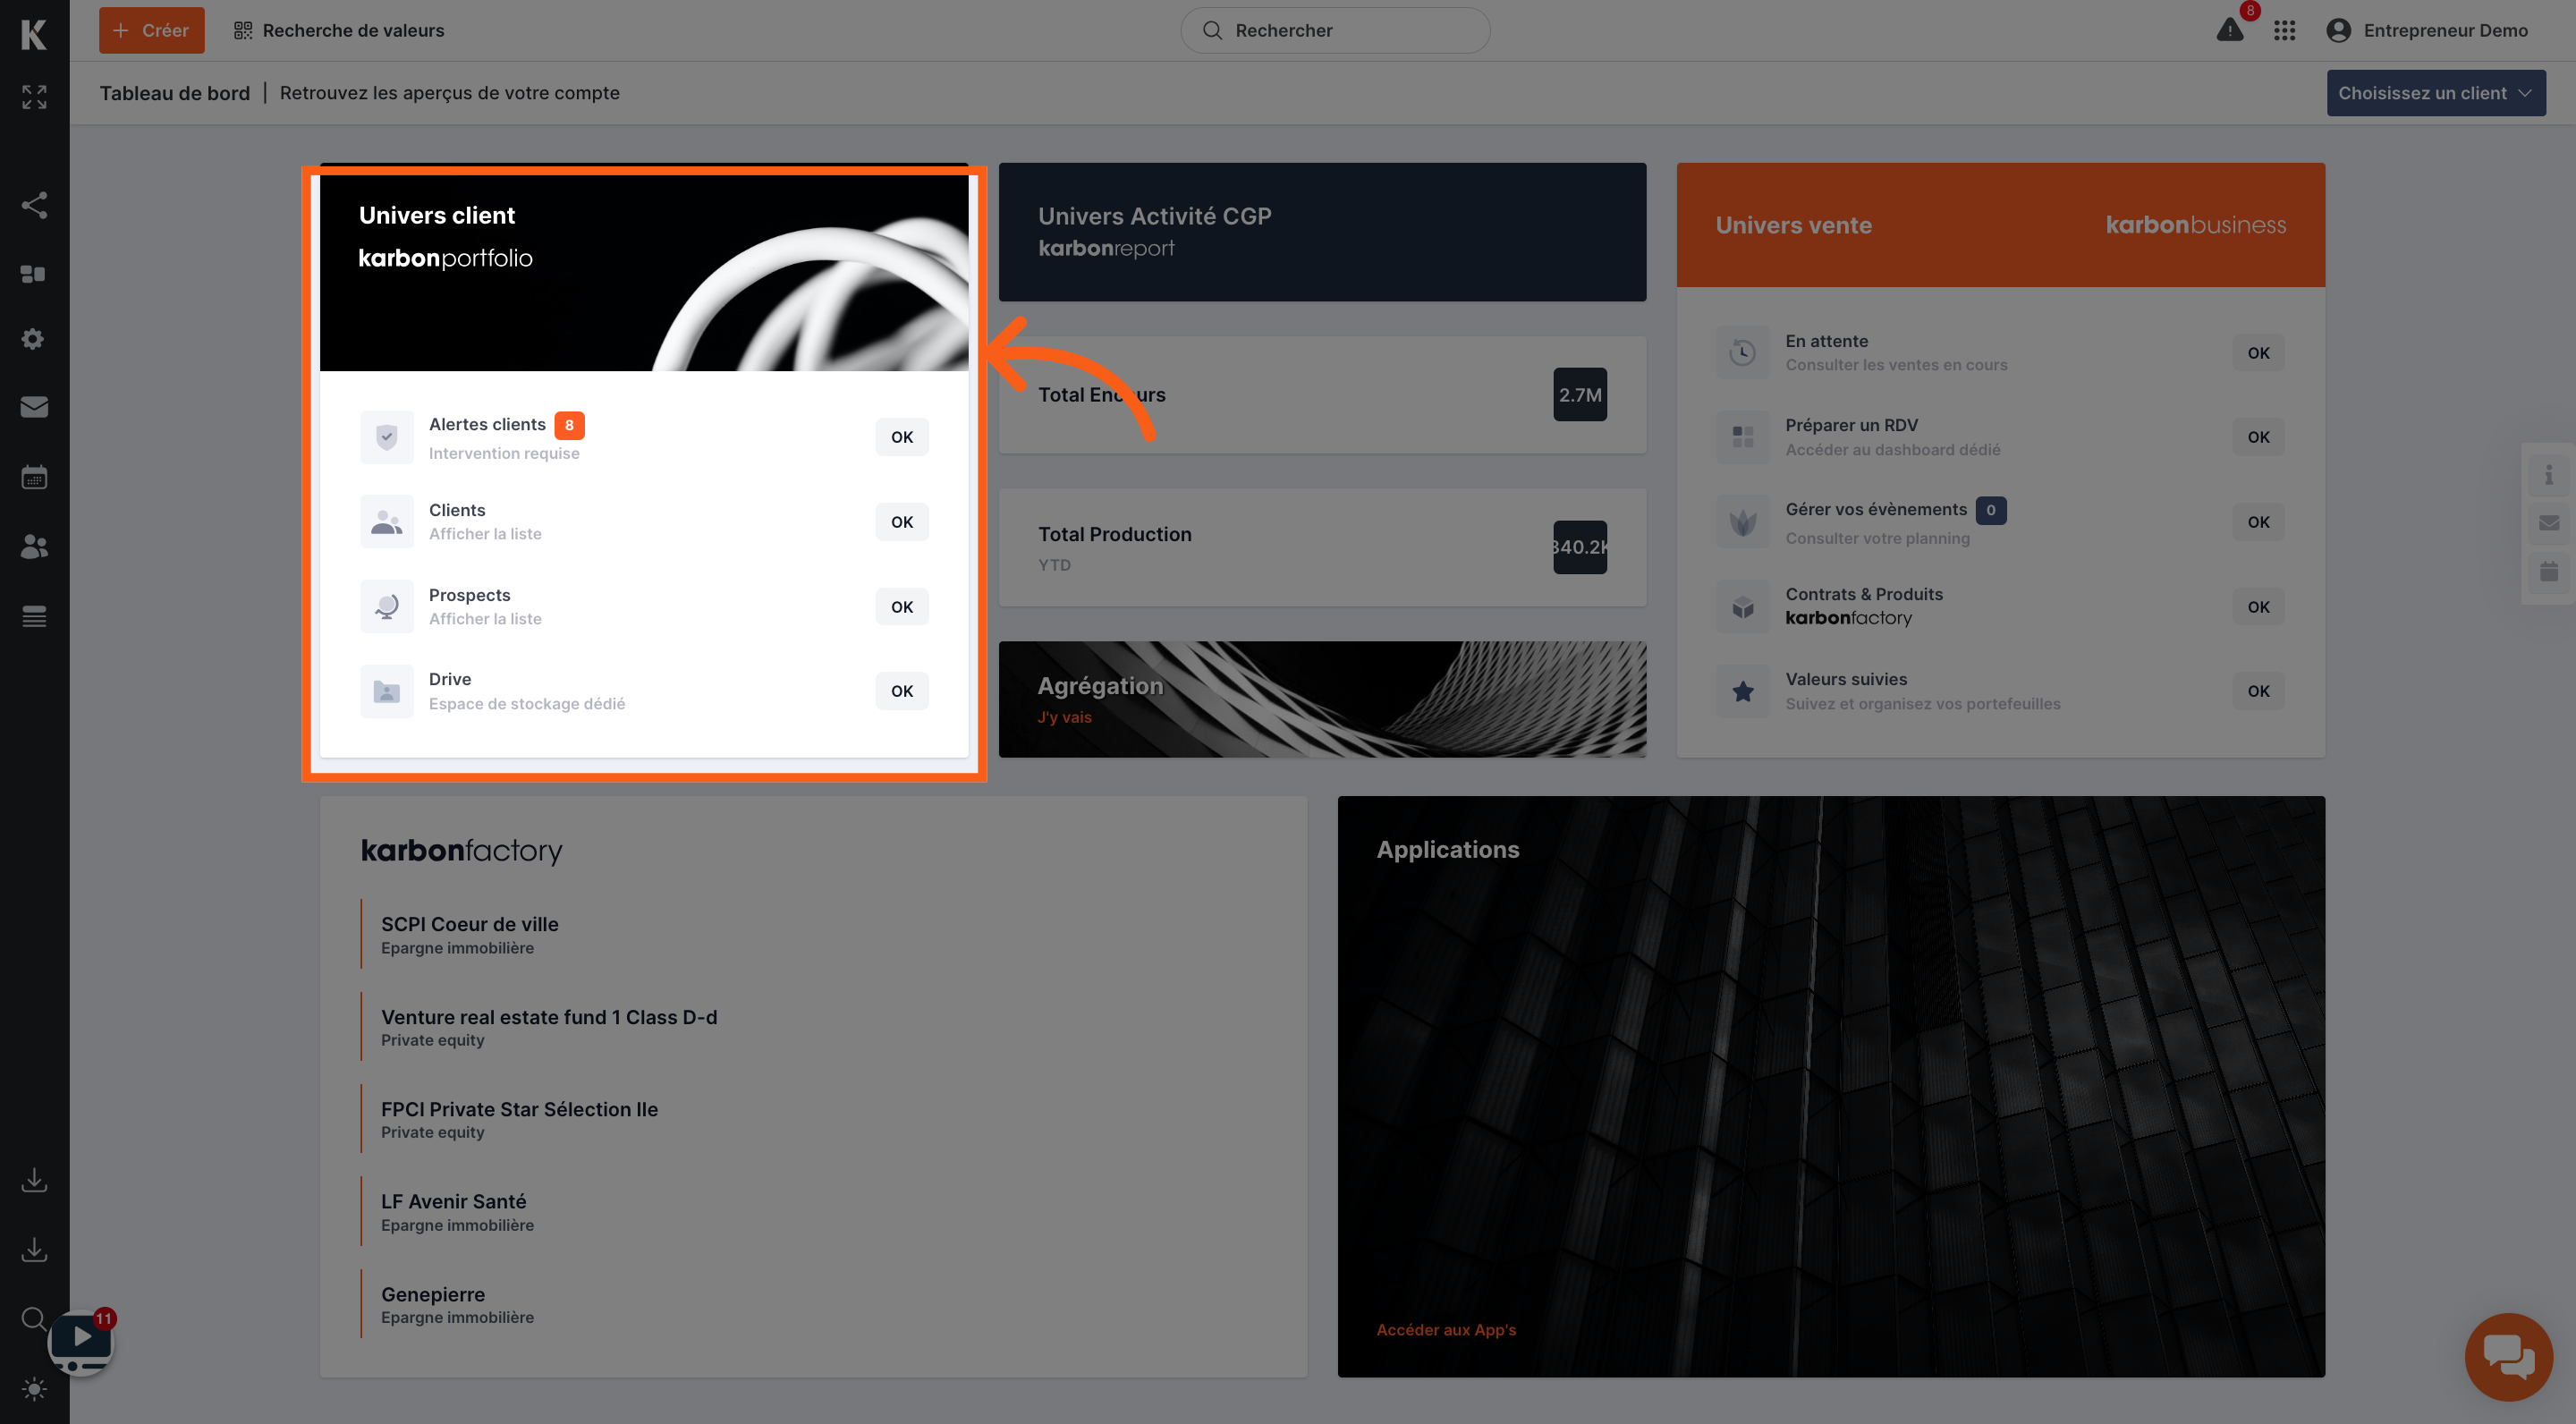Screen dimensions: 2576x1424
Task: Click the Total Production card
Action: point(1322,547)
